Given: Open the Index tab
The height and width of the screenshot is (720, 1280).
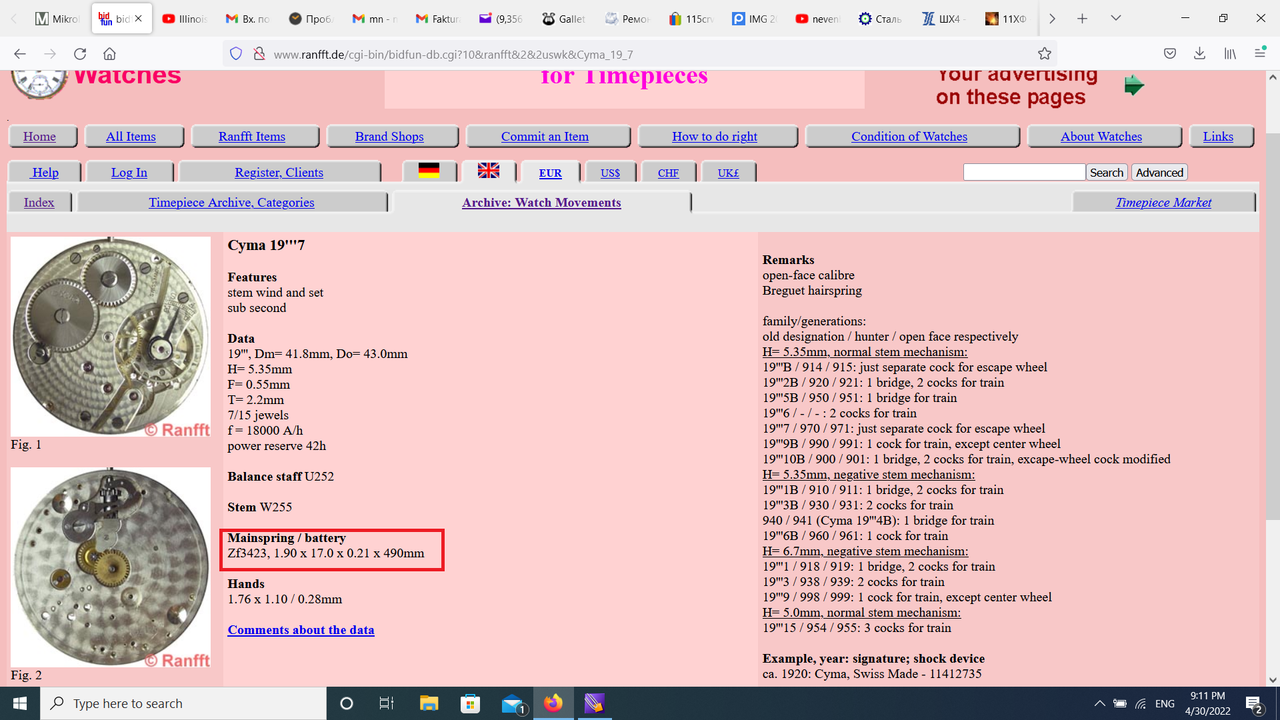Looking at the screenshot, I should (x=39, y=202).
